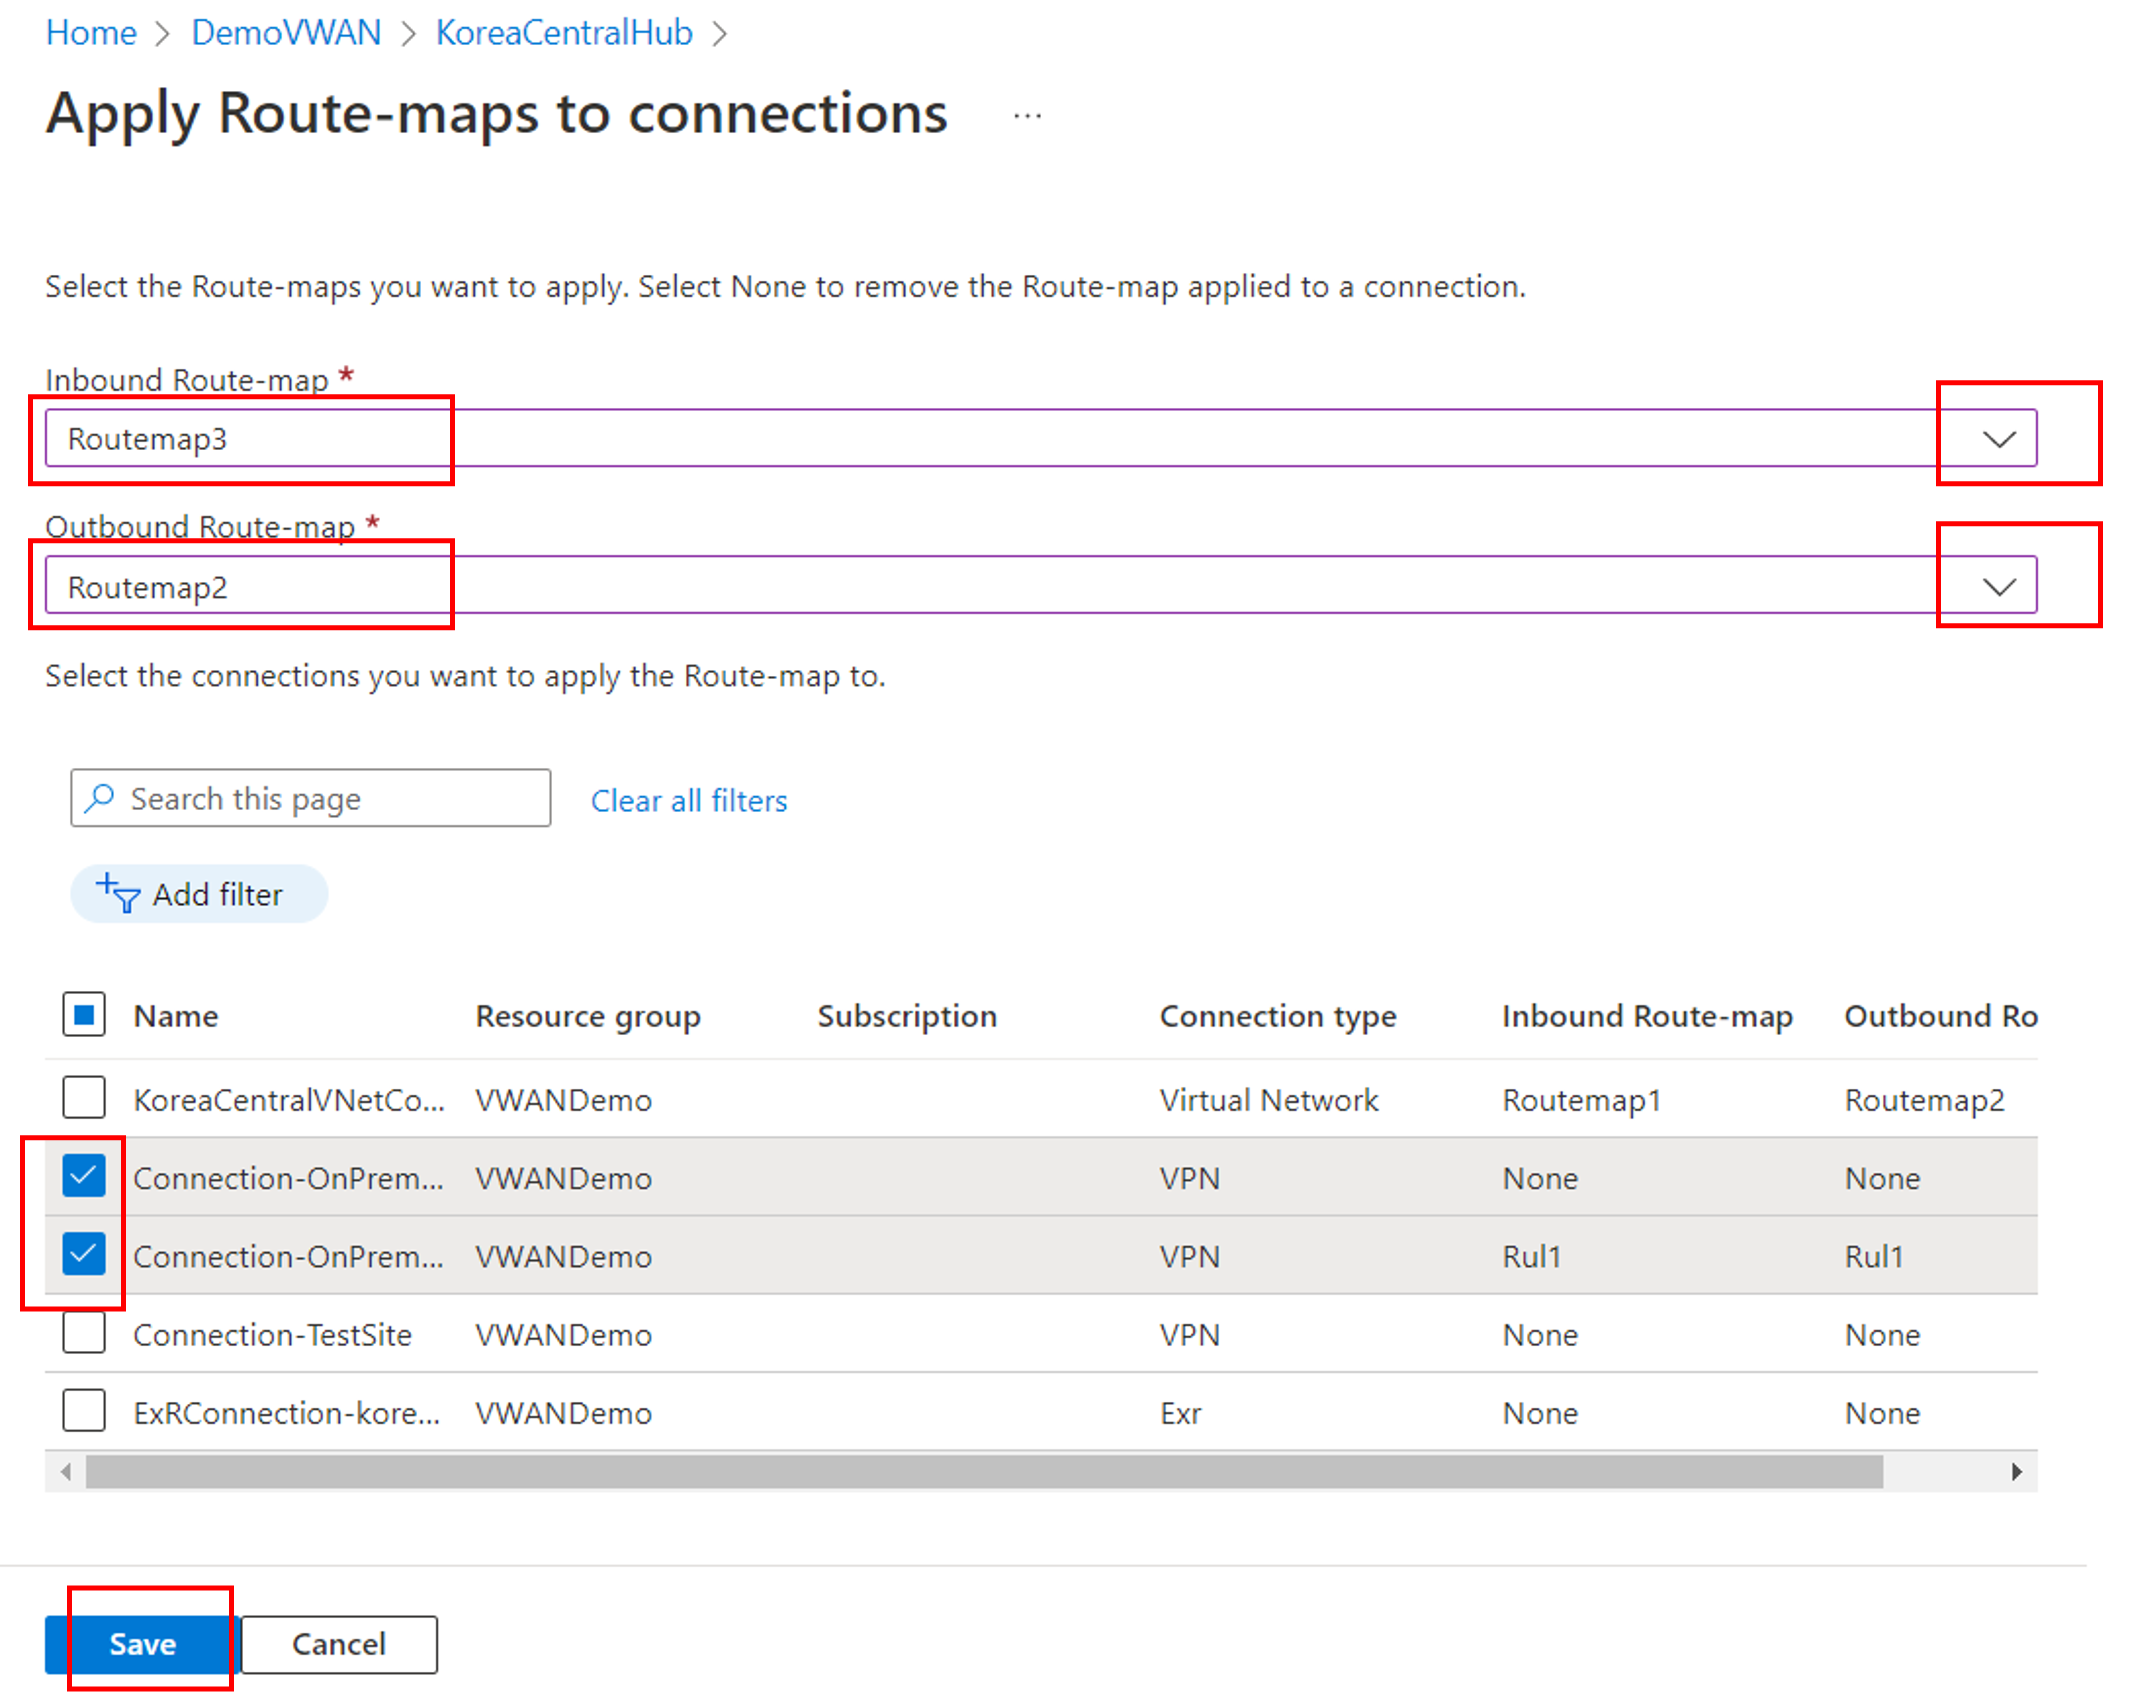2154x1706 pixels.
Task: Click the scrollbar left arrow icon
Action: pyautogui.click(x=66, y=1471)
